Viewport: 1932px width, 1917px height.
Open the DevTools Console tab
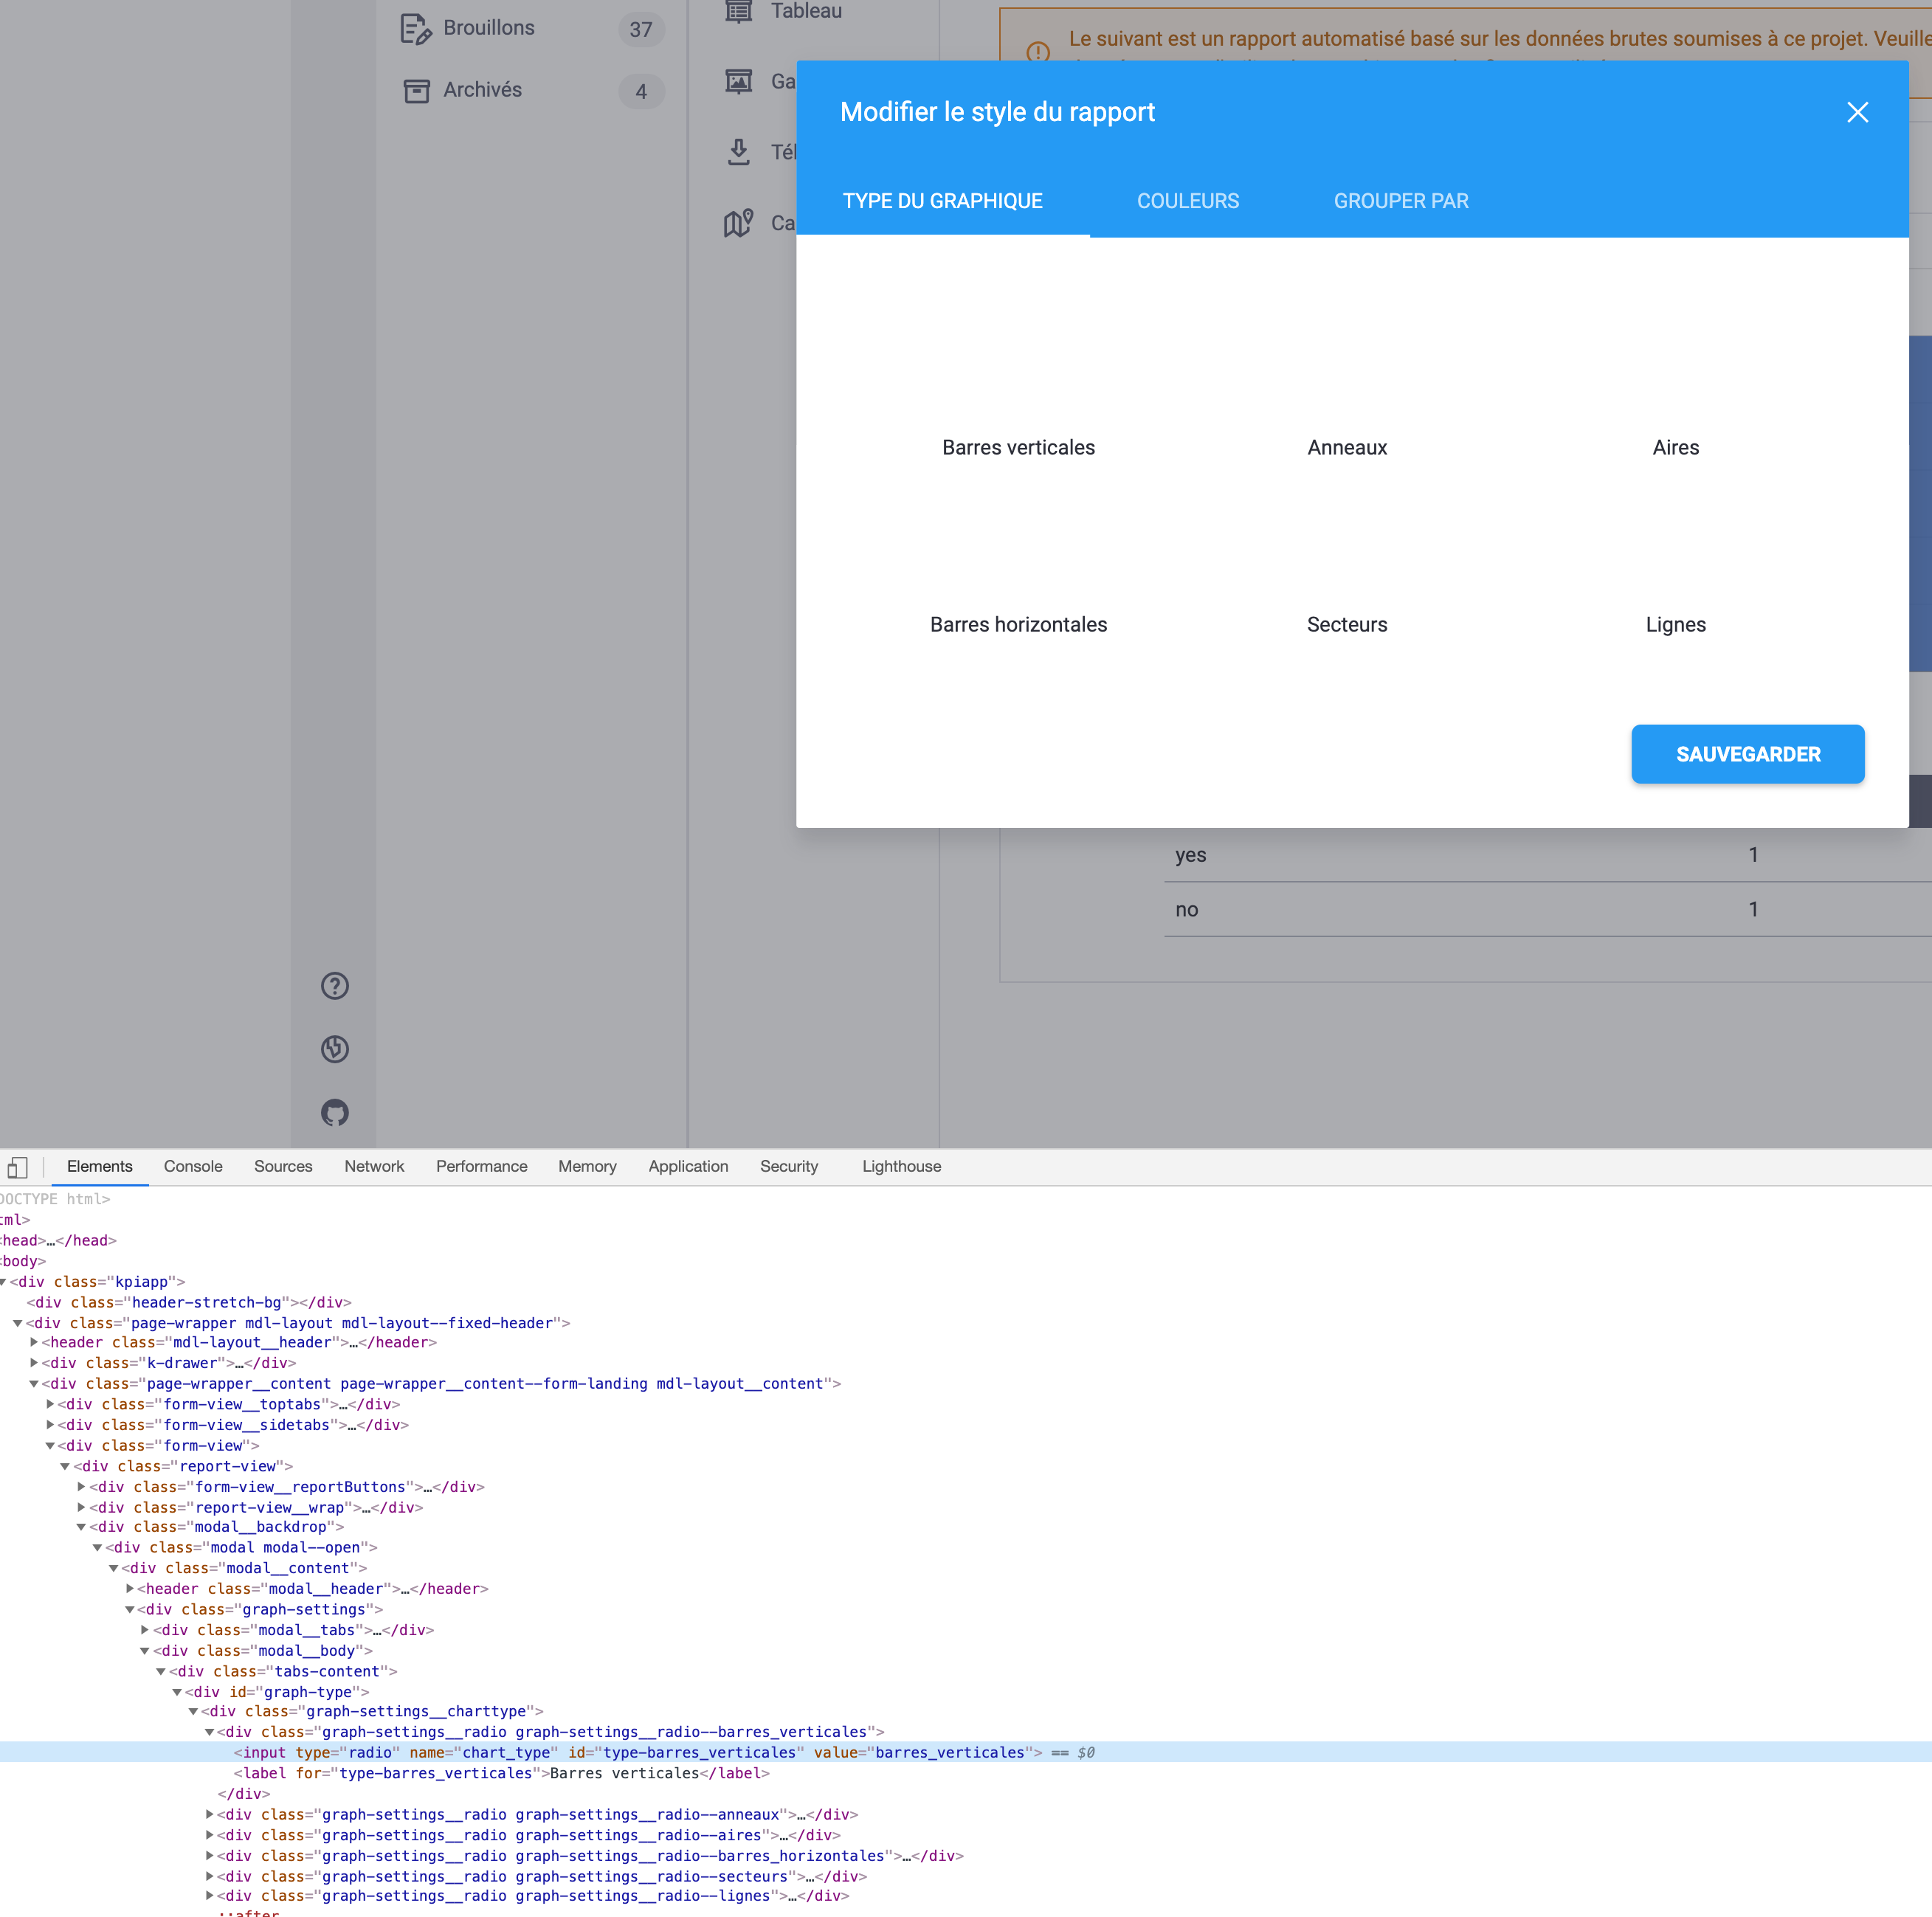coord(192,1166)
